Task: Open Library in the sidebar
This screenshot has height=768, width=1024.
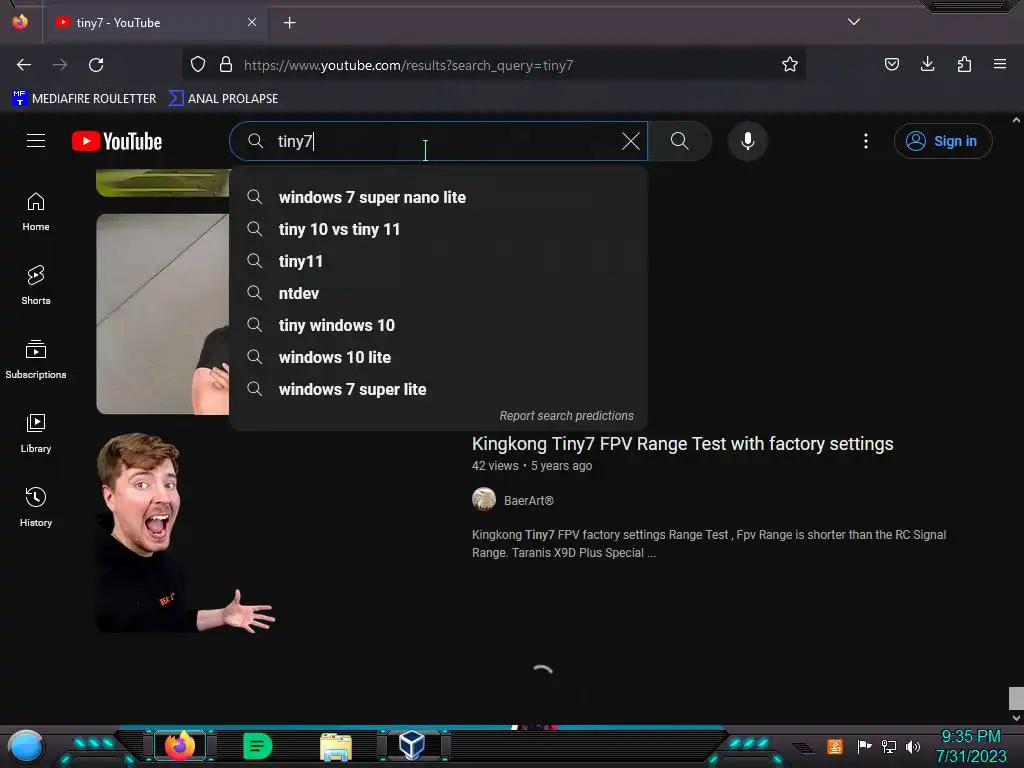Action: click(36, 434)
